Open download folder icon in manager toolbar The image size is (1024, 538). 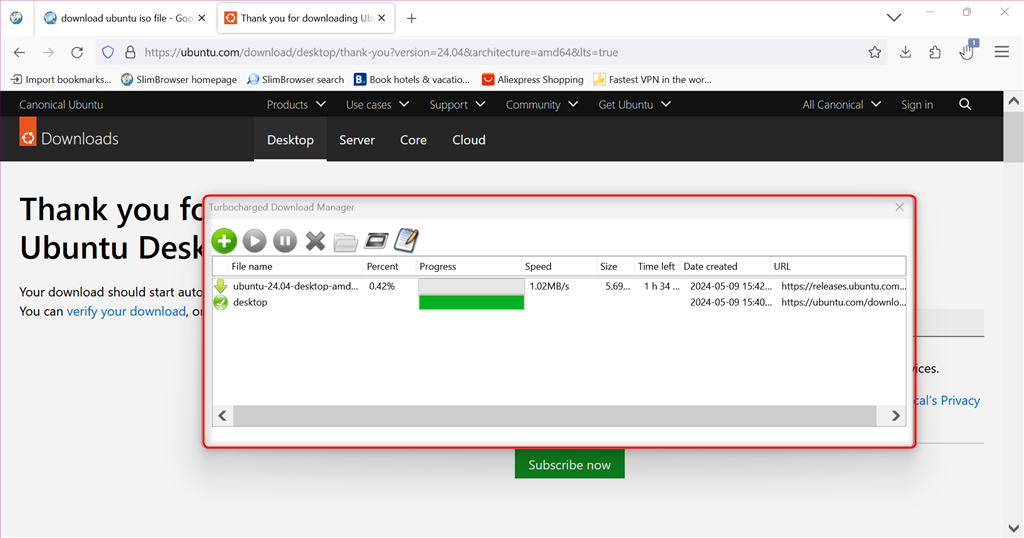pos(345,242)
